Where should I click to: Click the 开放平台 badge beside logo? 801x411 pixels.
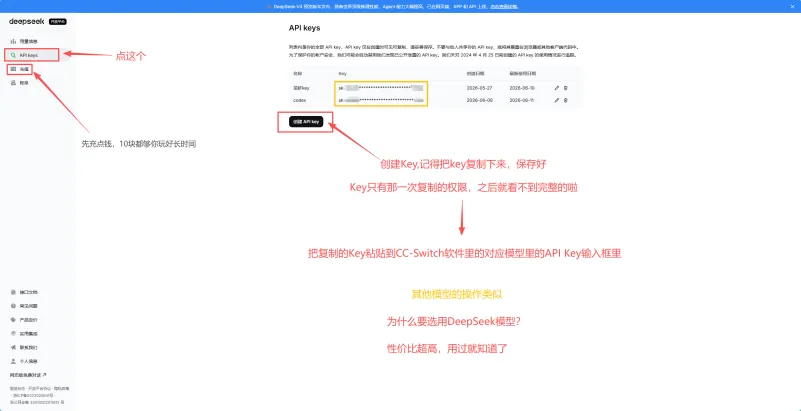click(58, 22)
